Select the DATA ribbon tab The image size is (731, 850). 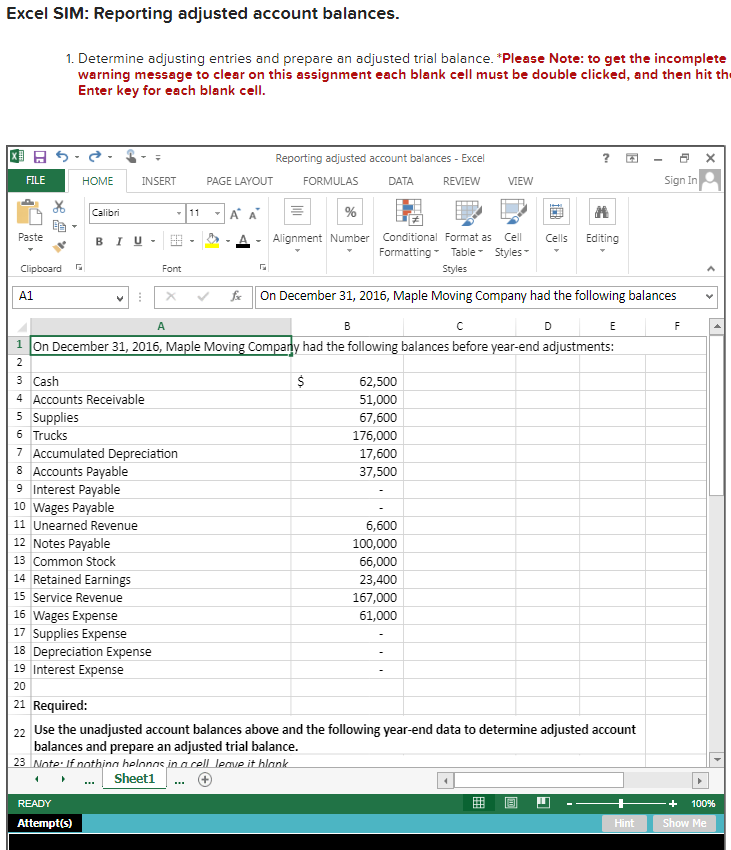click(x=401, y=181)
